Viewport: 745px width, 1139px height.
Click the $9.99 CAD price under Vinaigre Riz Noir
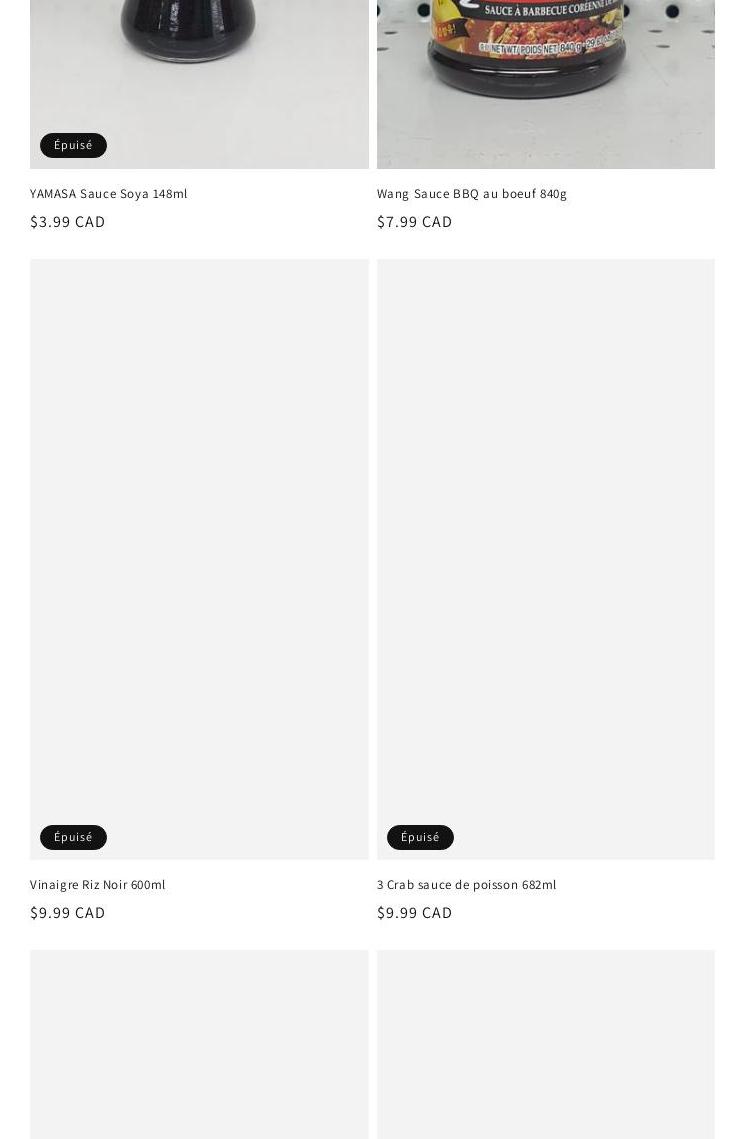68,913
